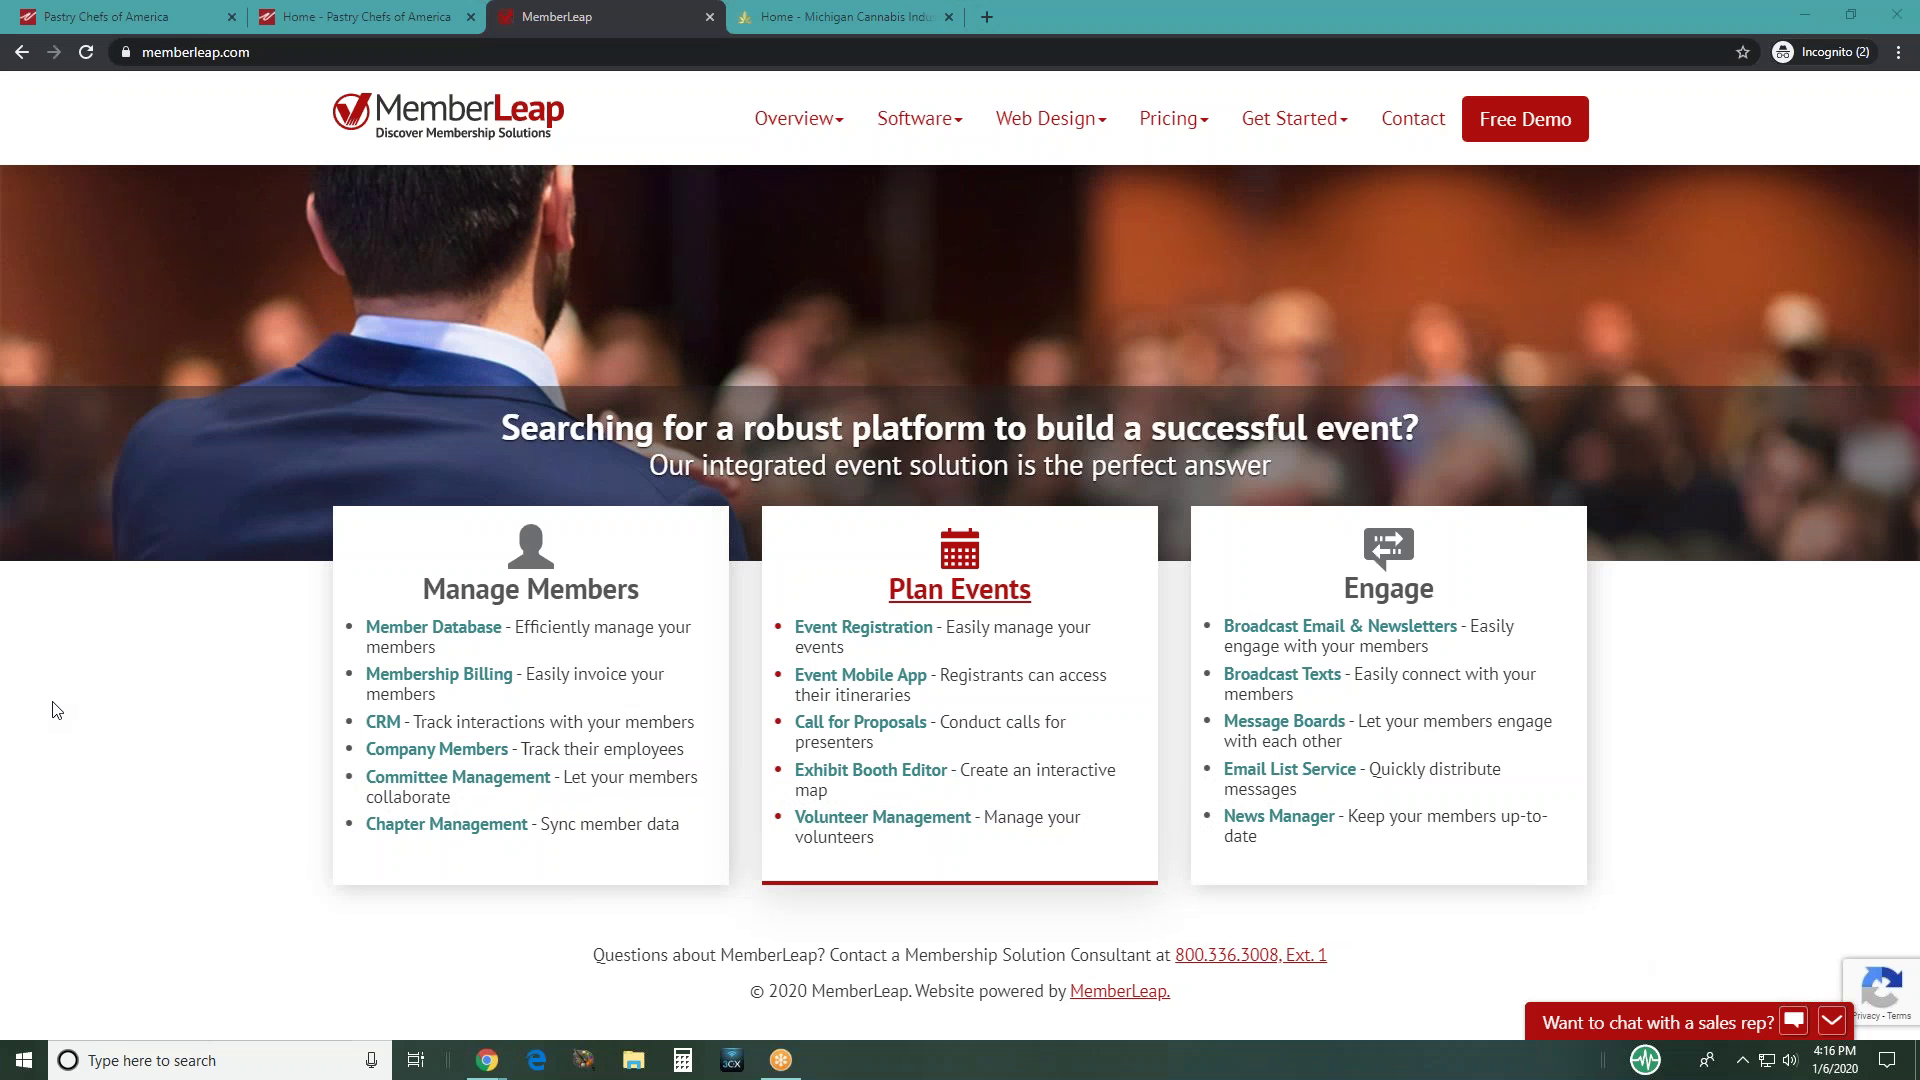Expand the Web Design dropdown menu
The image size is (1920, 1080).
[x=1051, y=118]
